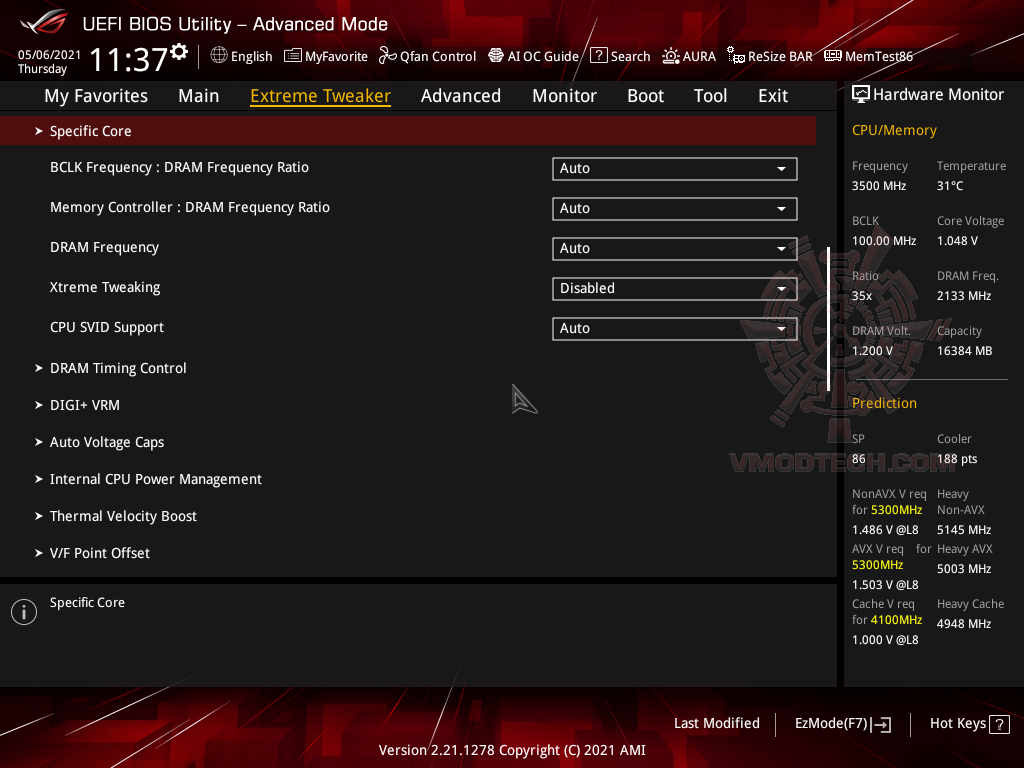This screenshot has height=768, width=1024.
Task: Click the ROG logo icon
Action: [x=44, y=24]
